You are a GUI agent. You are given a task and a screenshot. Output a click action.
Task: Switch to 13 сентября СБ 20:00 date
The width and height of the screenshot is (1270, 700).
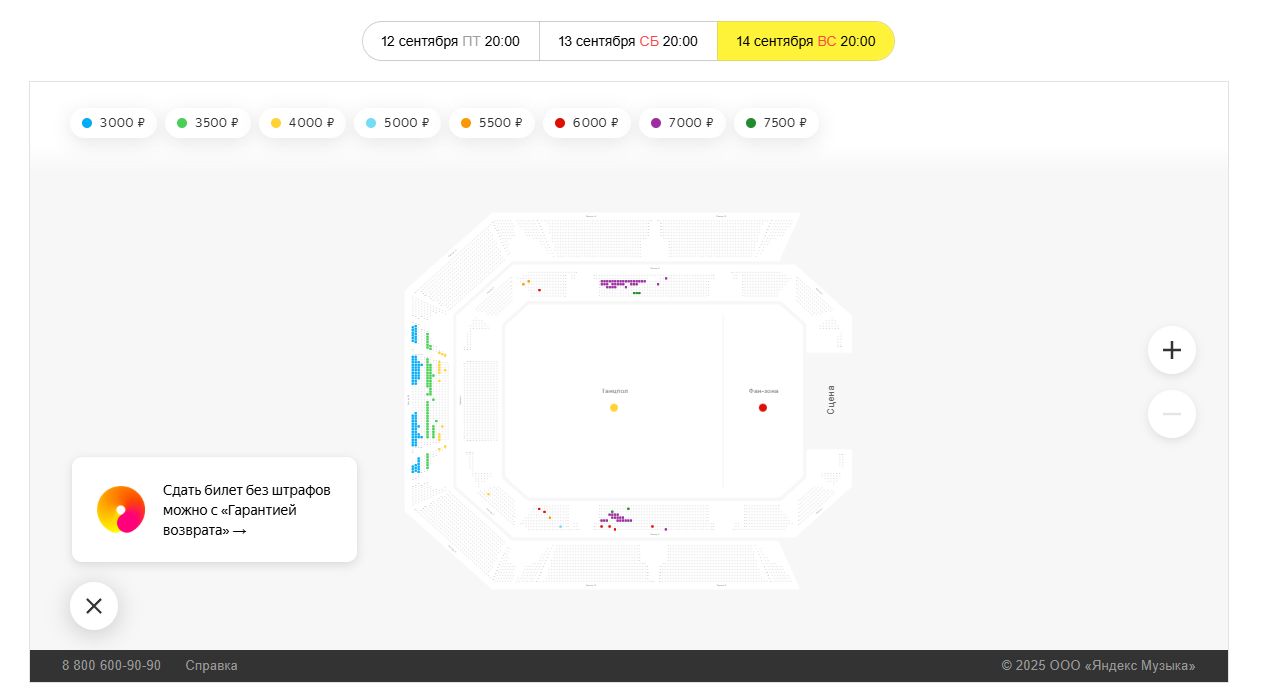tap(628, 41)
